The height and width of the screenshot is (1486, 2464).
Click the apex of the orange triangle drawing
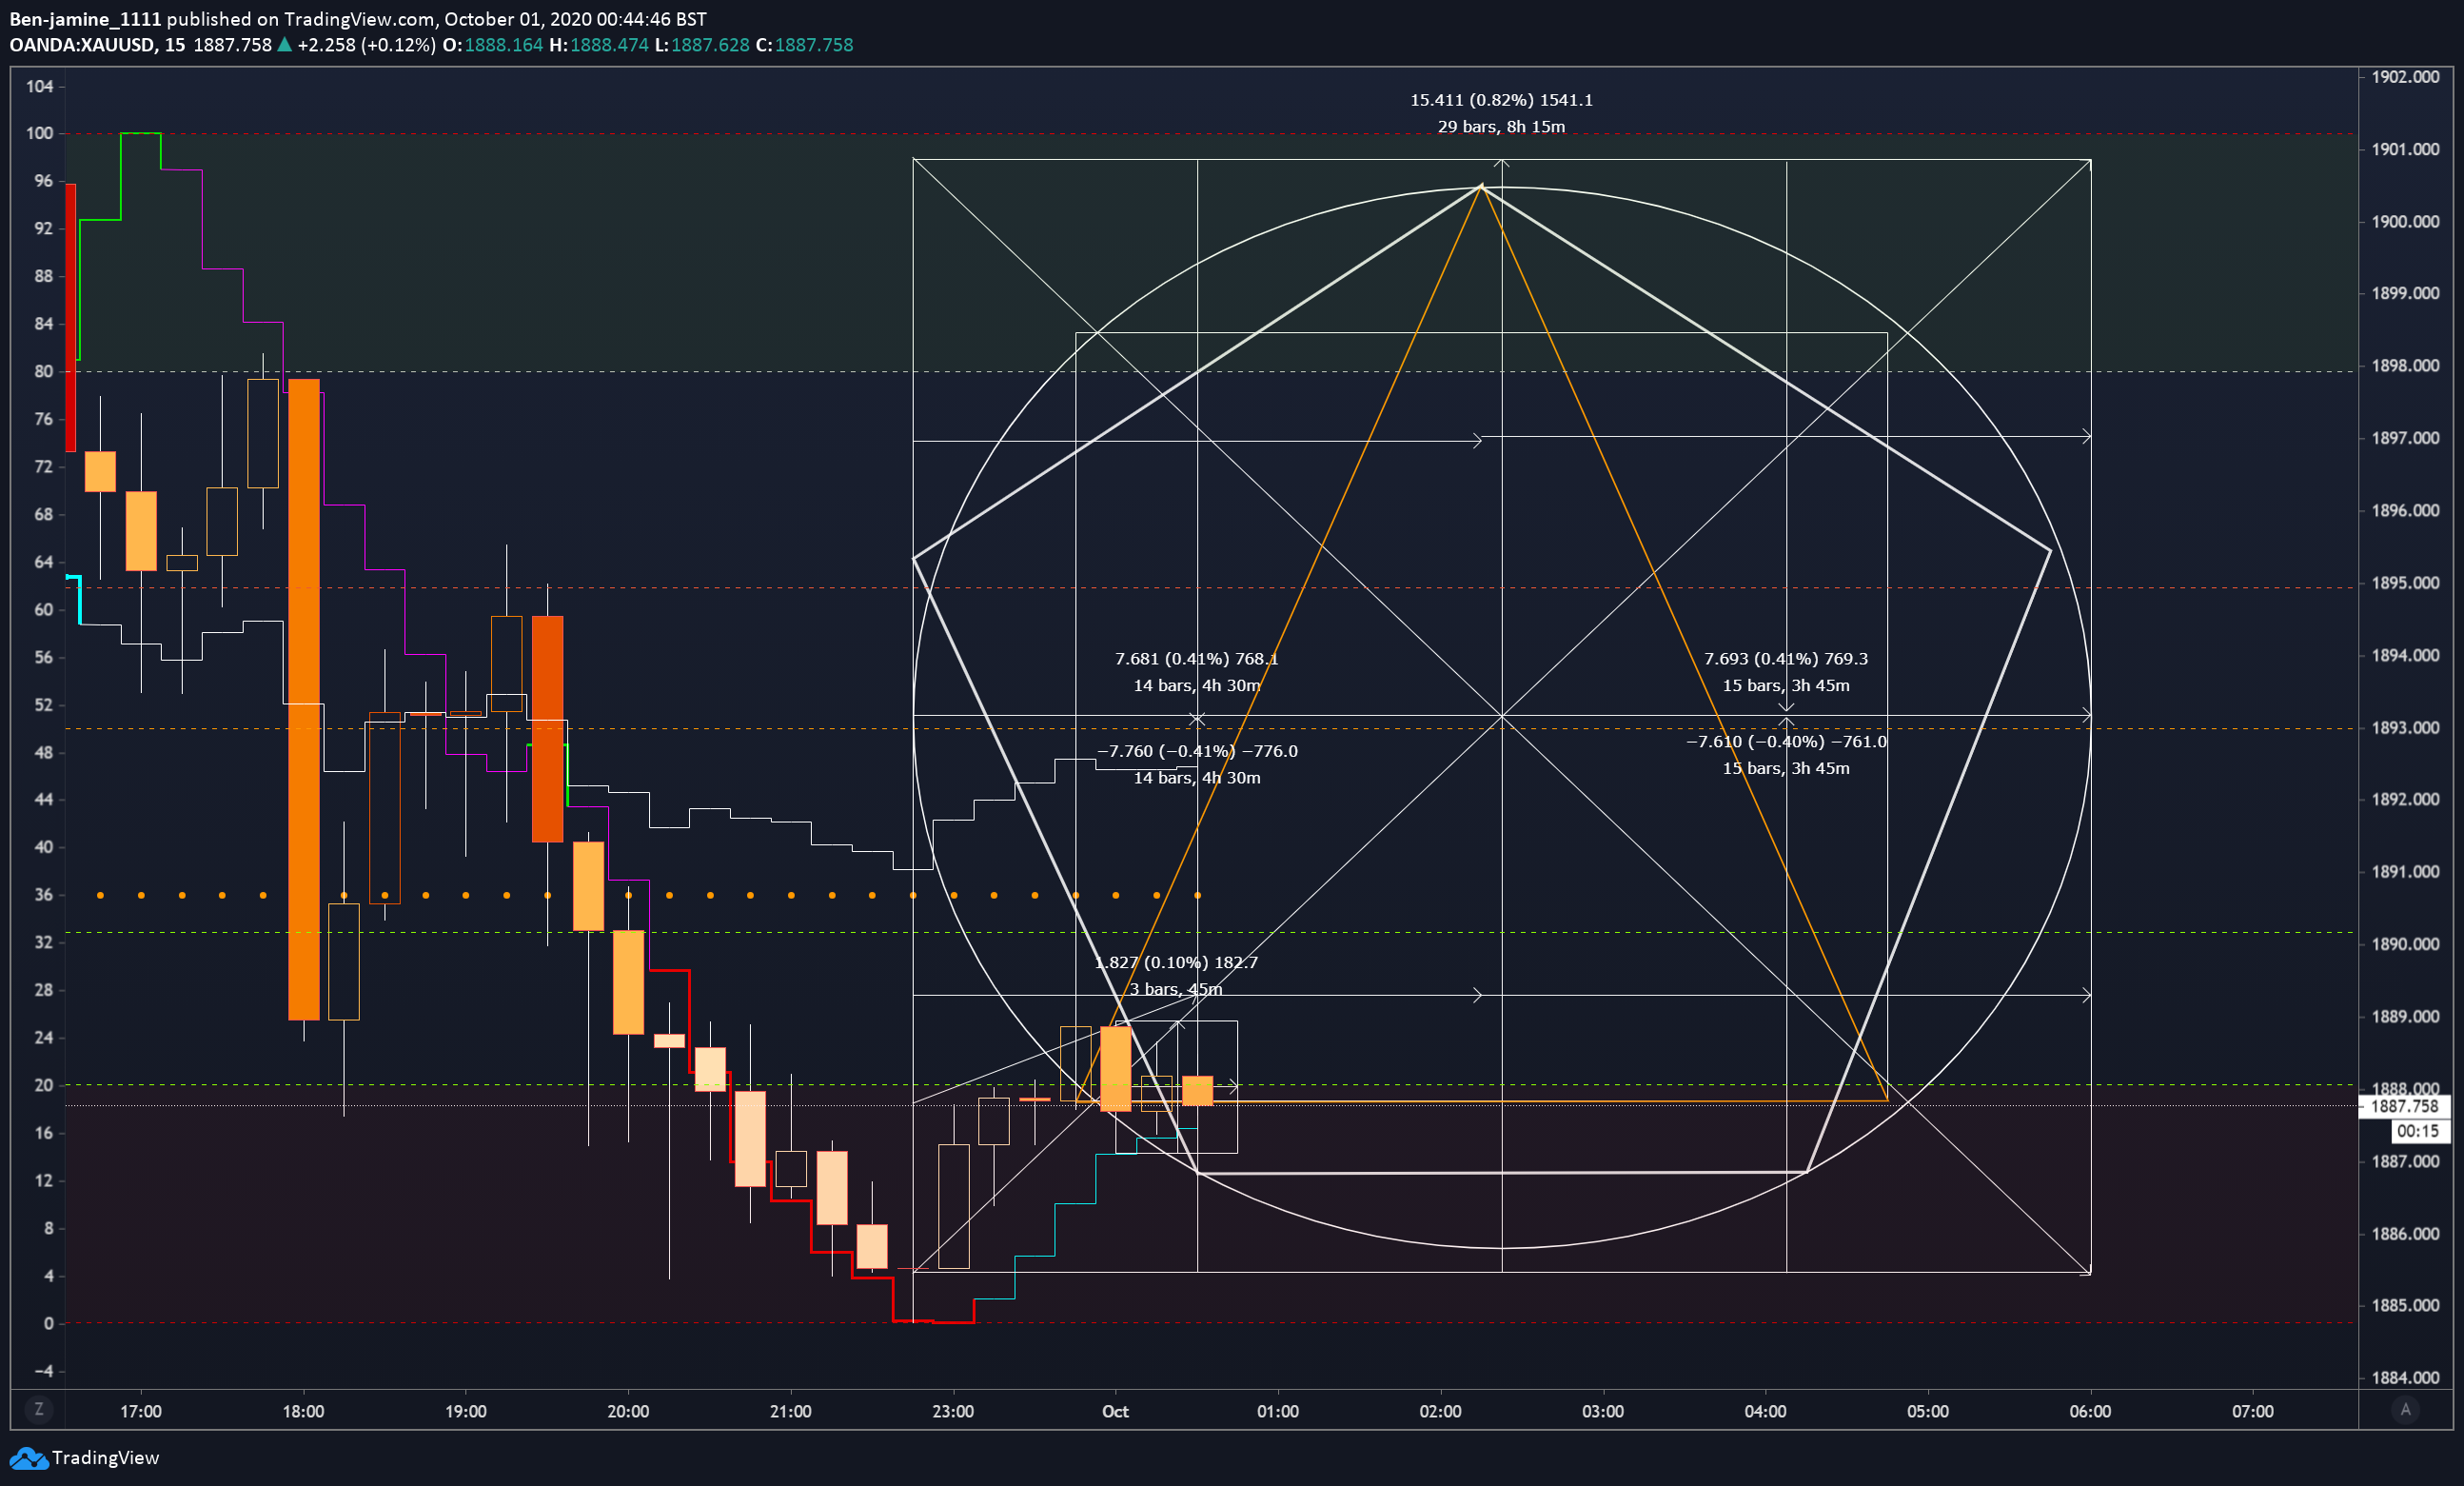pyautogui.click(x=1481, y=186)
